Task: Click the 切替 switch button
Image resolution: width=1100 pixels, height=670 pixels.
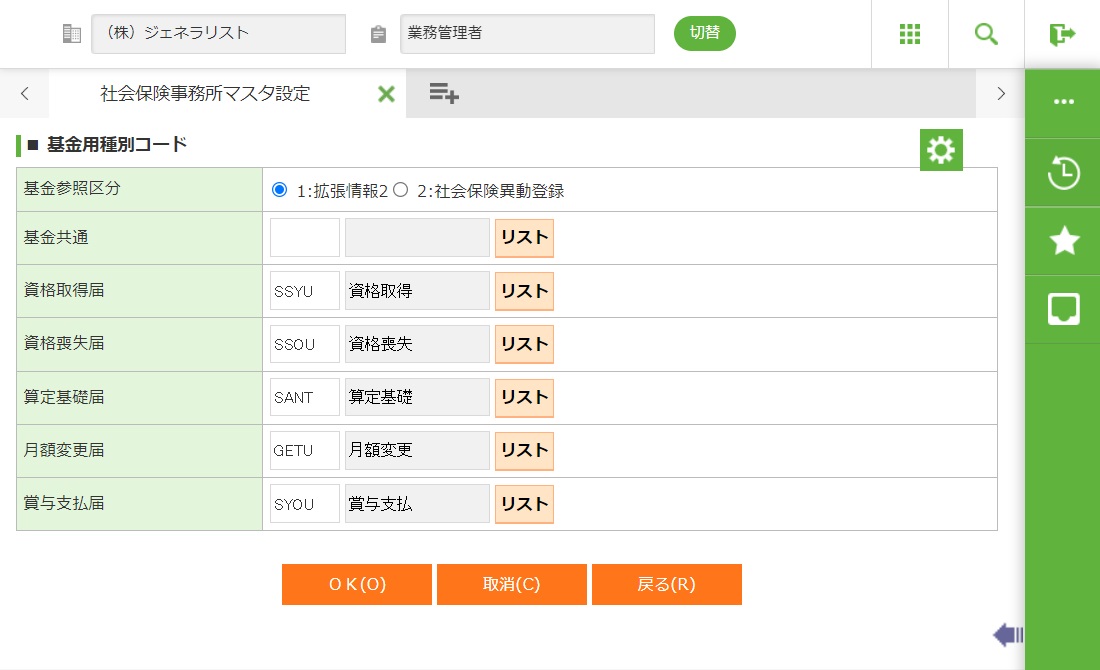Action: pyautogui.click(x=704, y=33)
